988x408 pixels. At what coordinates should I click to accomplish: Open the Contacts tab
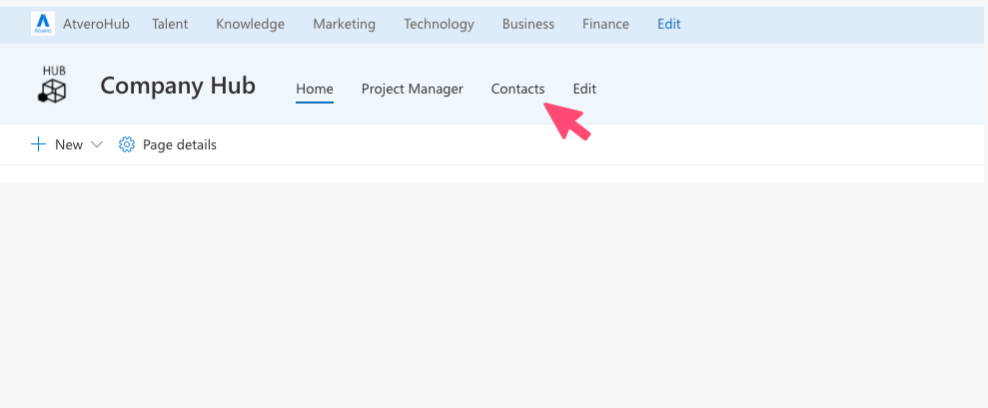518,89
